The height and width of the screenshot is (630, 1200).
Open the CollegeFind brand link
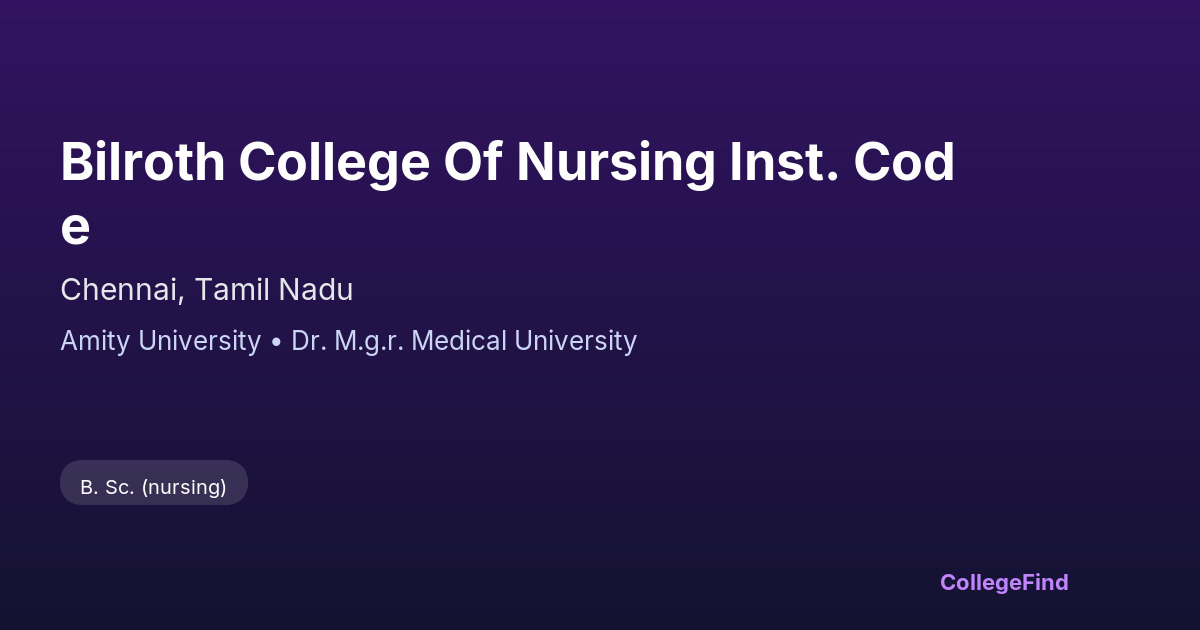click(1003, 582)
